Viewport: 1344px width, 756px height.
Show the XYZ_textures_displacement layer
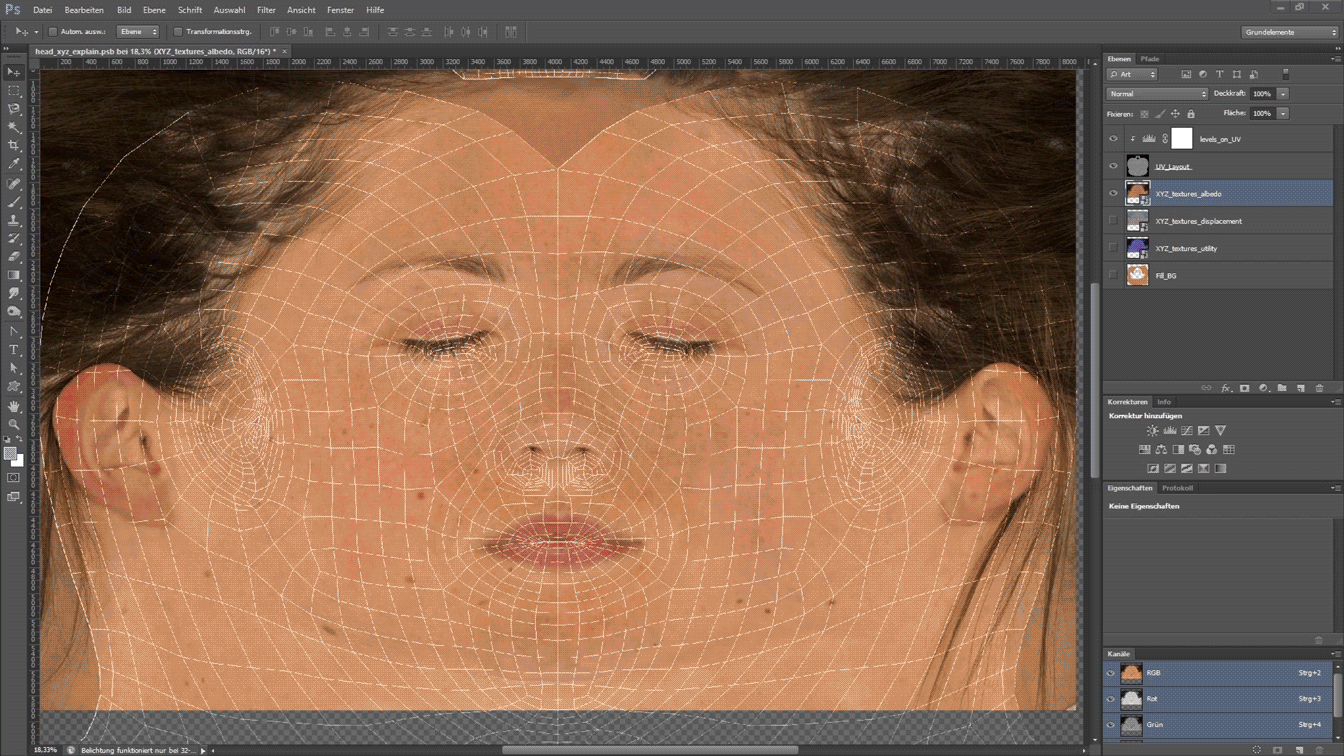coord(1113,221)
